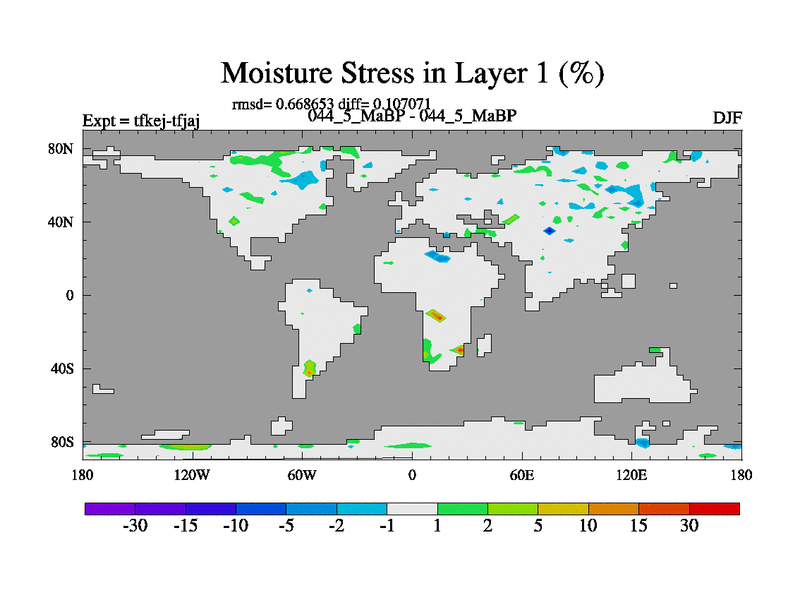
Task: Click the '10' colorbar tick label
Action: pyautogui.click(x=588, y=526)
